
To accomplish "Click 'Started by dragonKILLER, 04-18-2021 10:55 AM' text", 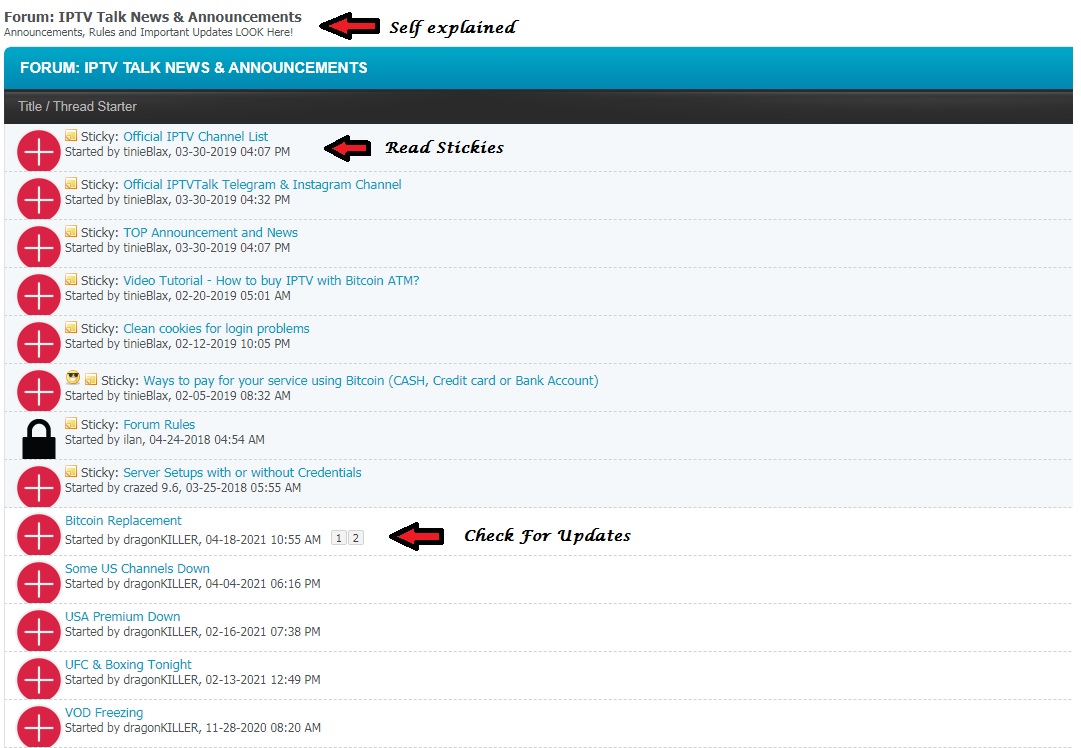I will (x=193, y=539).
